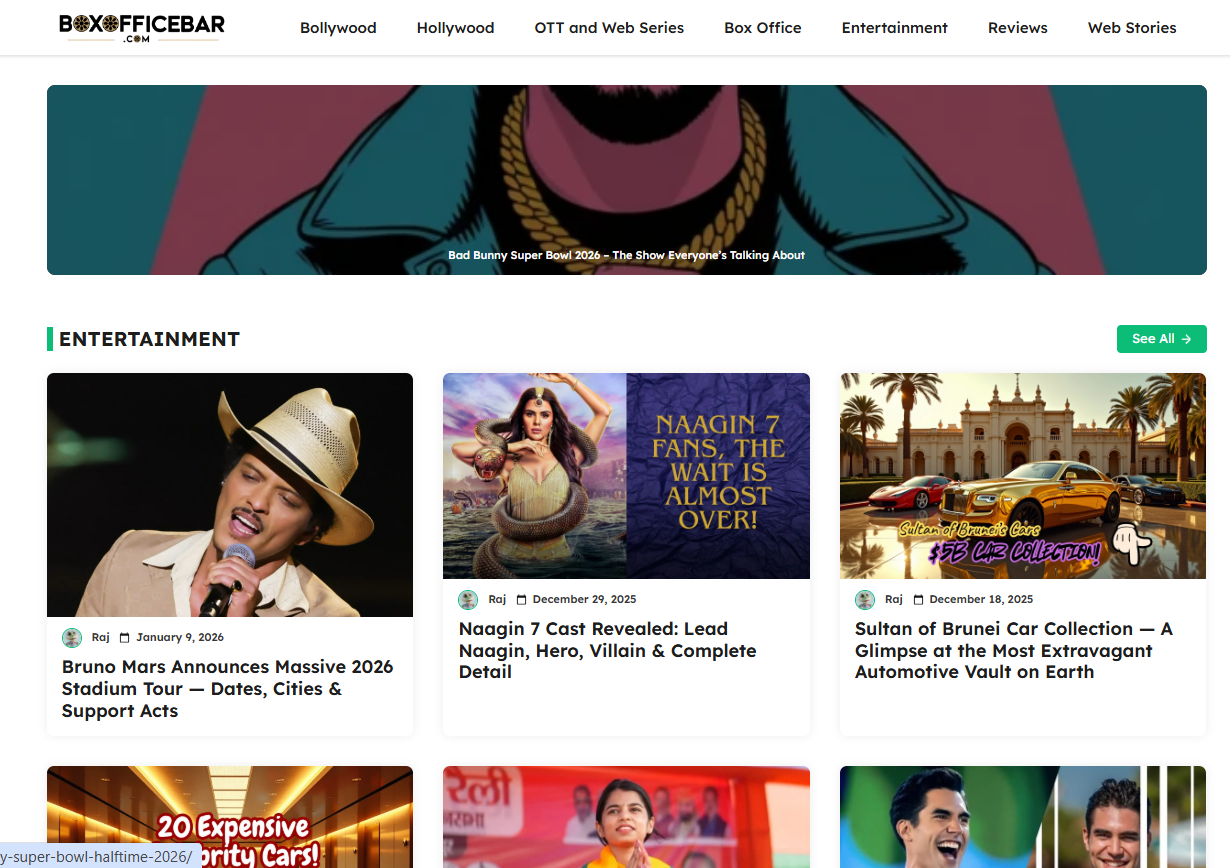1230x868 pixels.
Task: Open the Bollywood menu item
Action: (338, 28)
